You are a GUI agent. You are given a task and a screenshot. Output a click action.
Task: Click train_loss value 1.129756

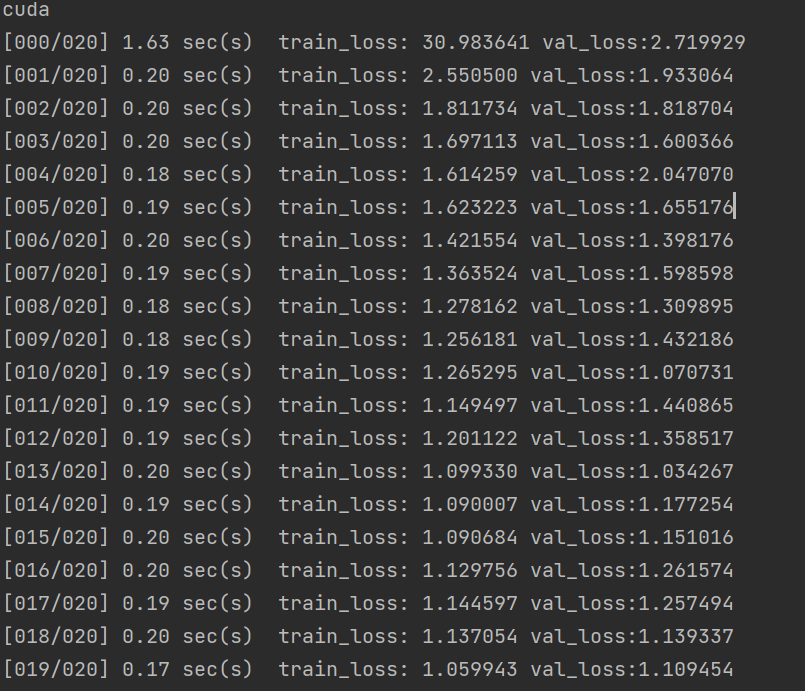pyautogui.click(x=470, y=570)
